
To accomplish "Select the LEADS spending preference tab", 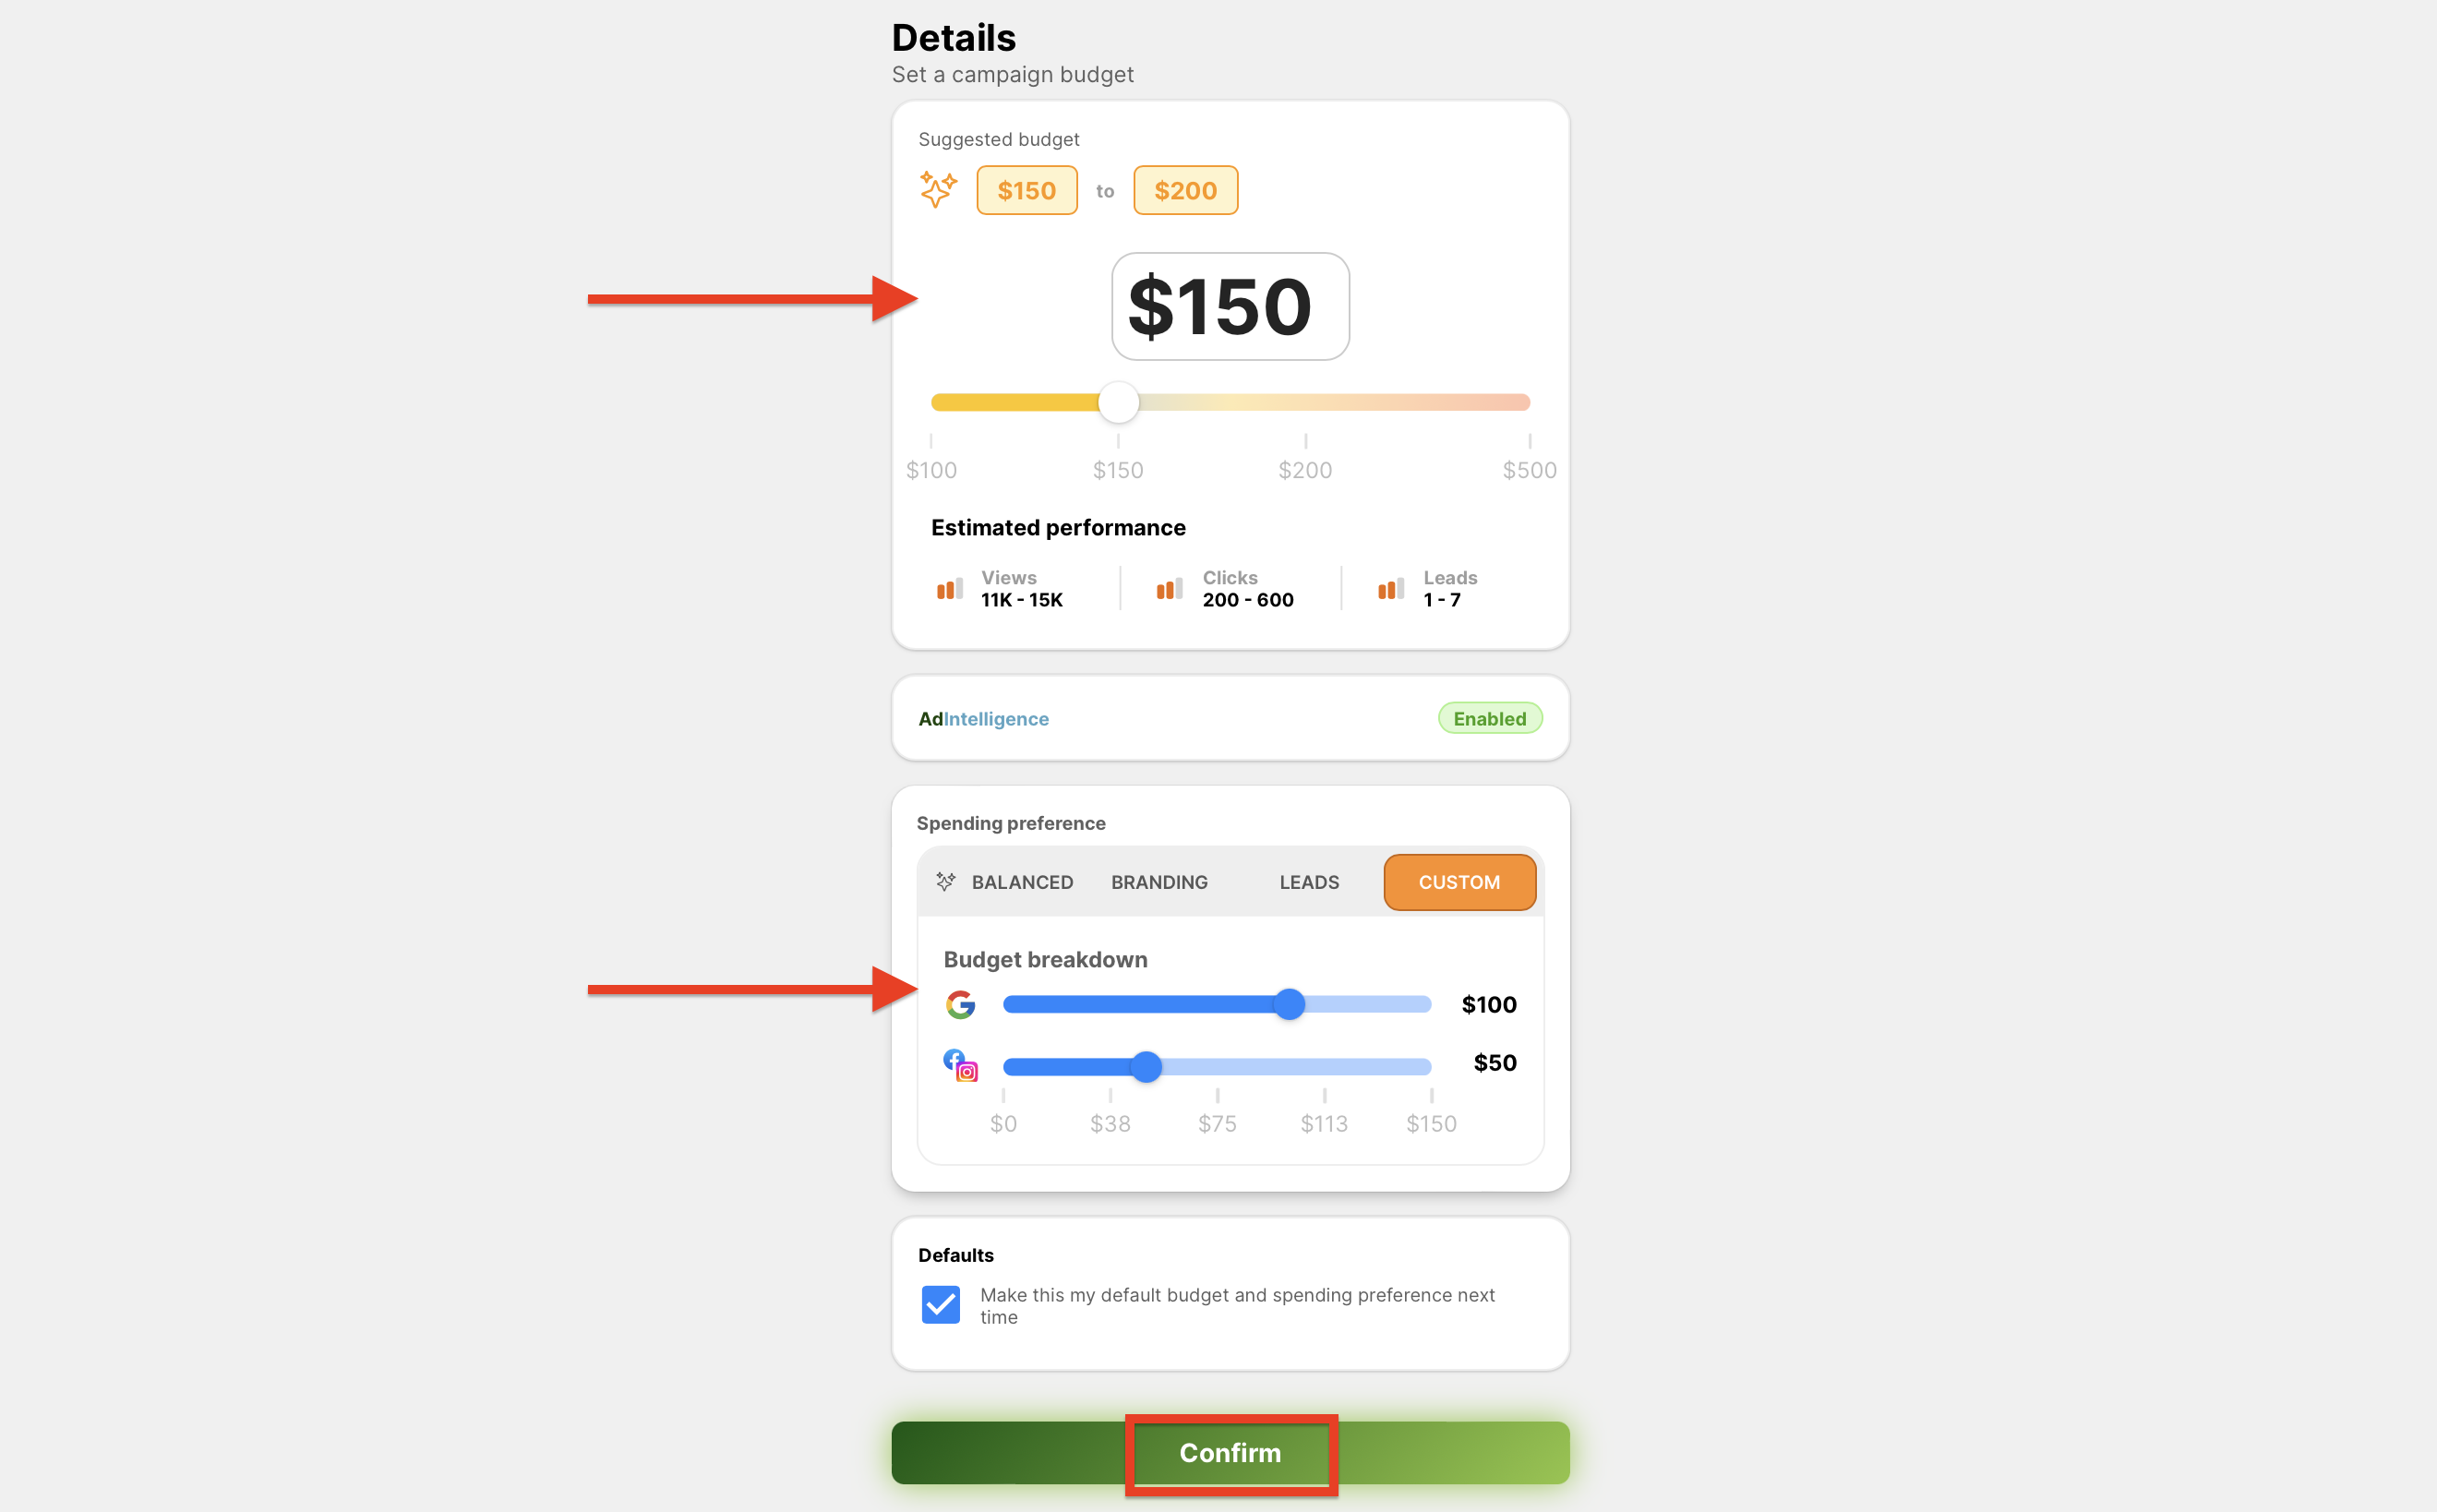I will coord(1306,882).
